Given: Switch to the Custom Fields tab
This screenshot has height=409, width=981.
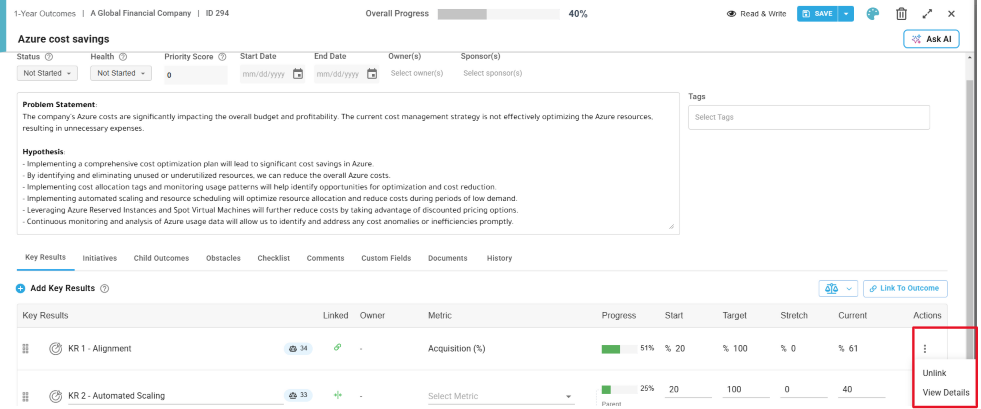Looking at the screenshot, I should [x=386, y=258].
